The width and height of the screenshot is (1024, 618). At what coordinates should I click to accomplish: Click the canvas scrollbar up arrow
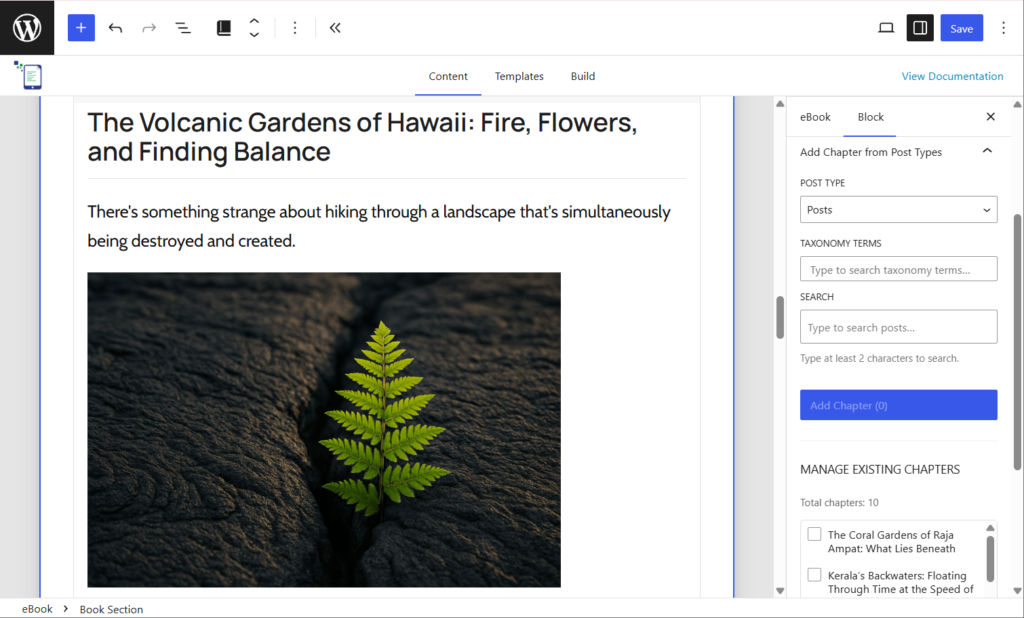[x=780, y=103]
